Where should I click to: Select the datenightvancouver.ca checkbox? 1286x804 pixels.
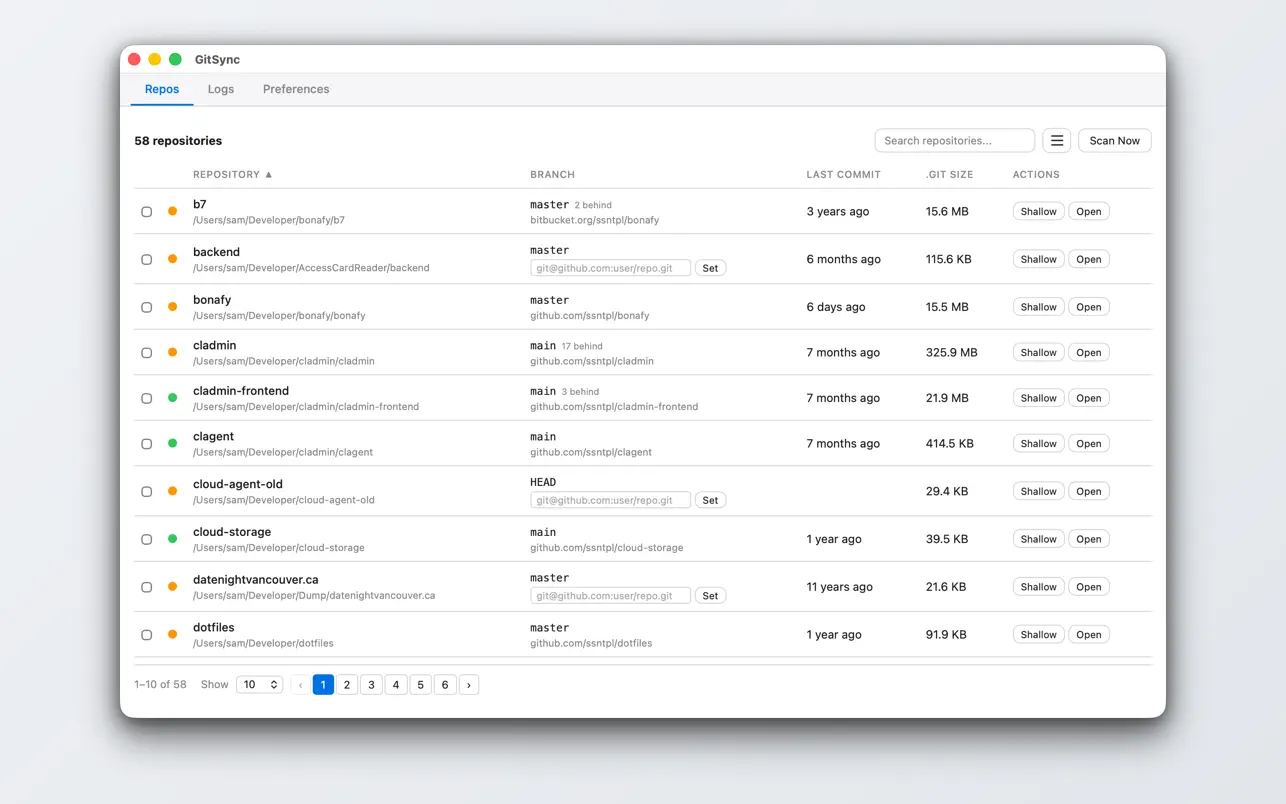tap(146, 588)
